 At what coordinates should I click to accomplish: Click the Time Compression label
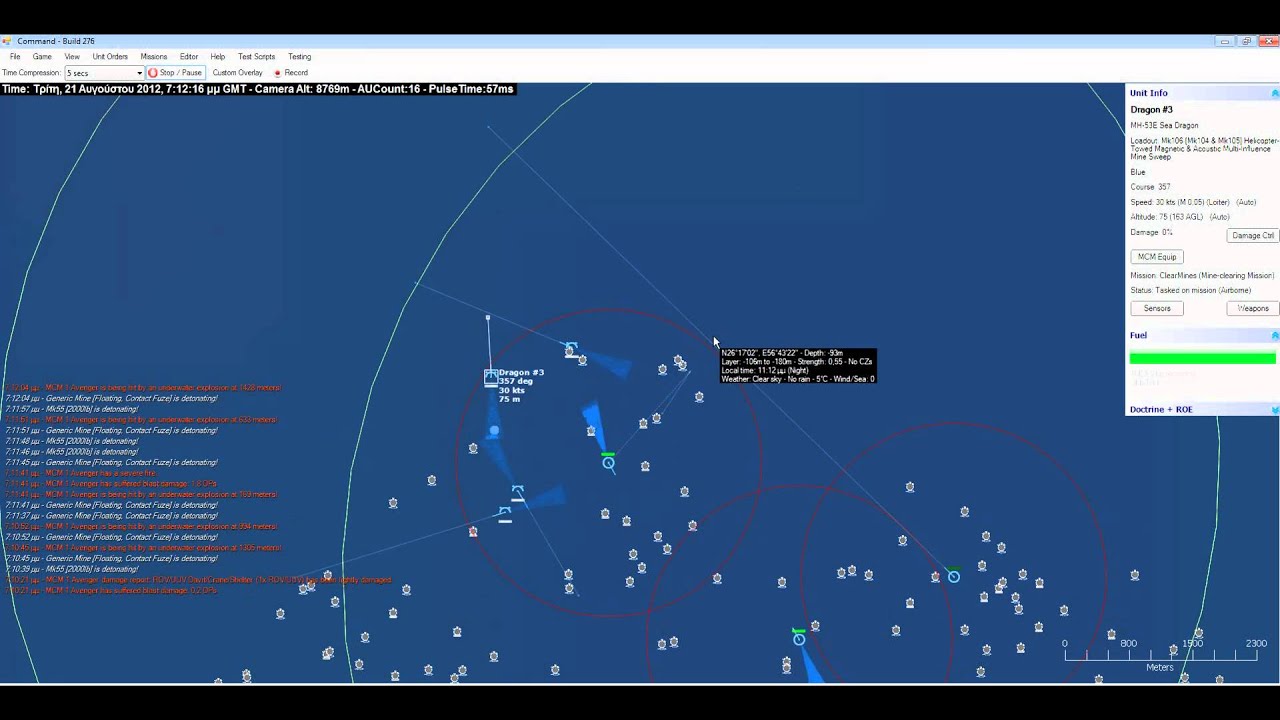pyautogui.click(x=32, y=73)
